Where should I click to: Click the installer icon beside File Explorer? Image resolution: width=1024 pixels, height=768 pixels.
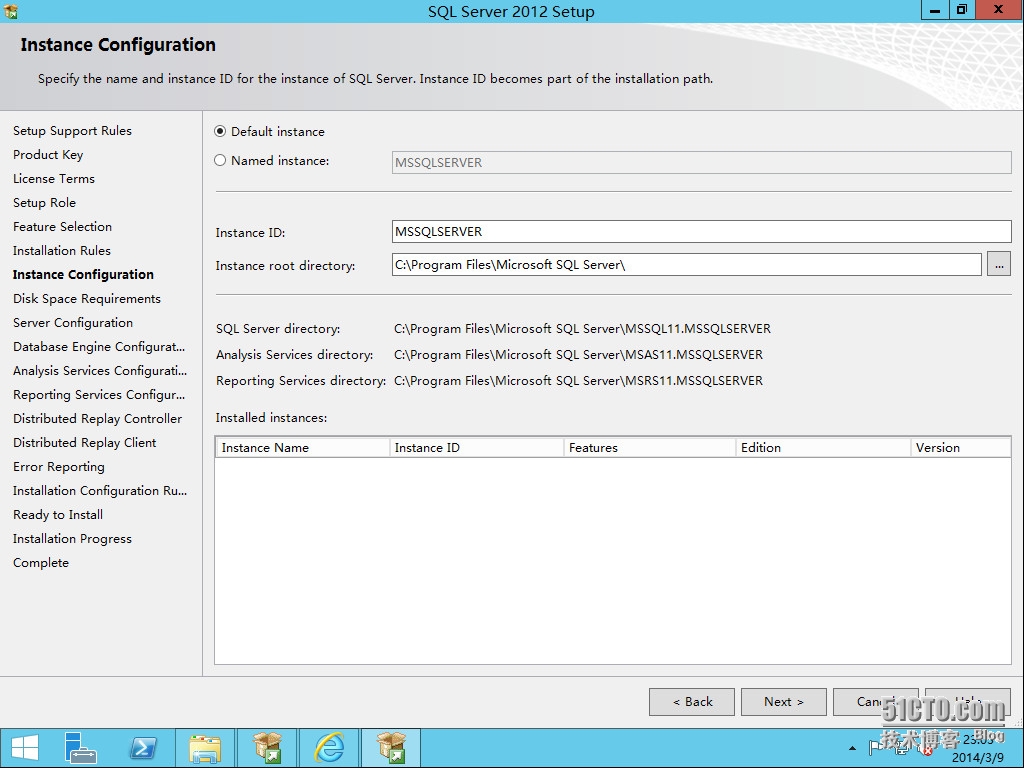click(x=267, y=748)
